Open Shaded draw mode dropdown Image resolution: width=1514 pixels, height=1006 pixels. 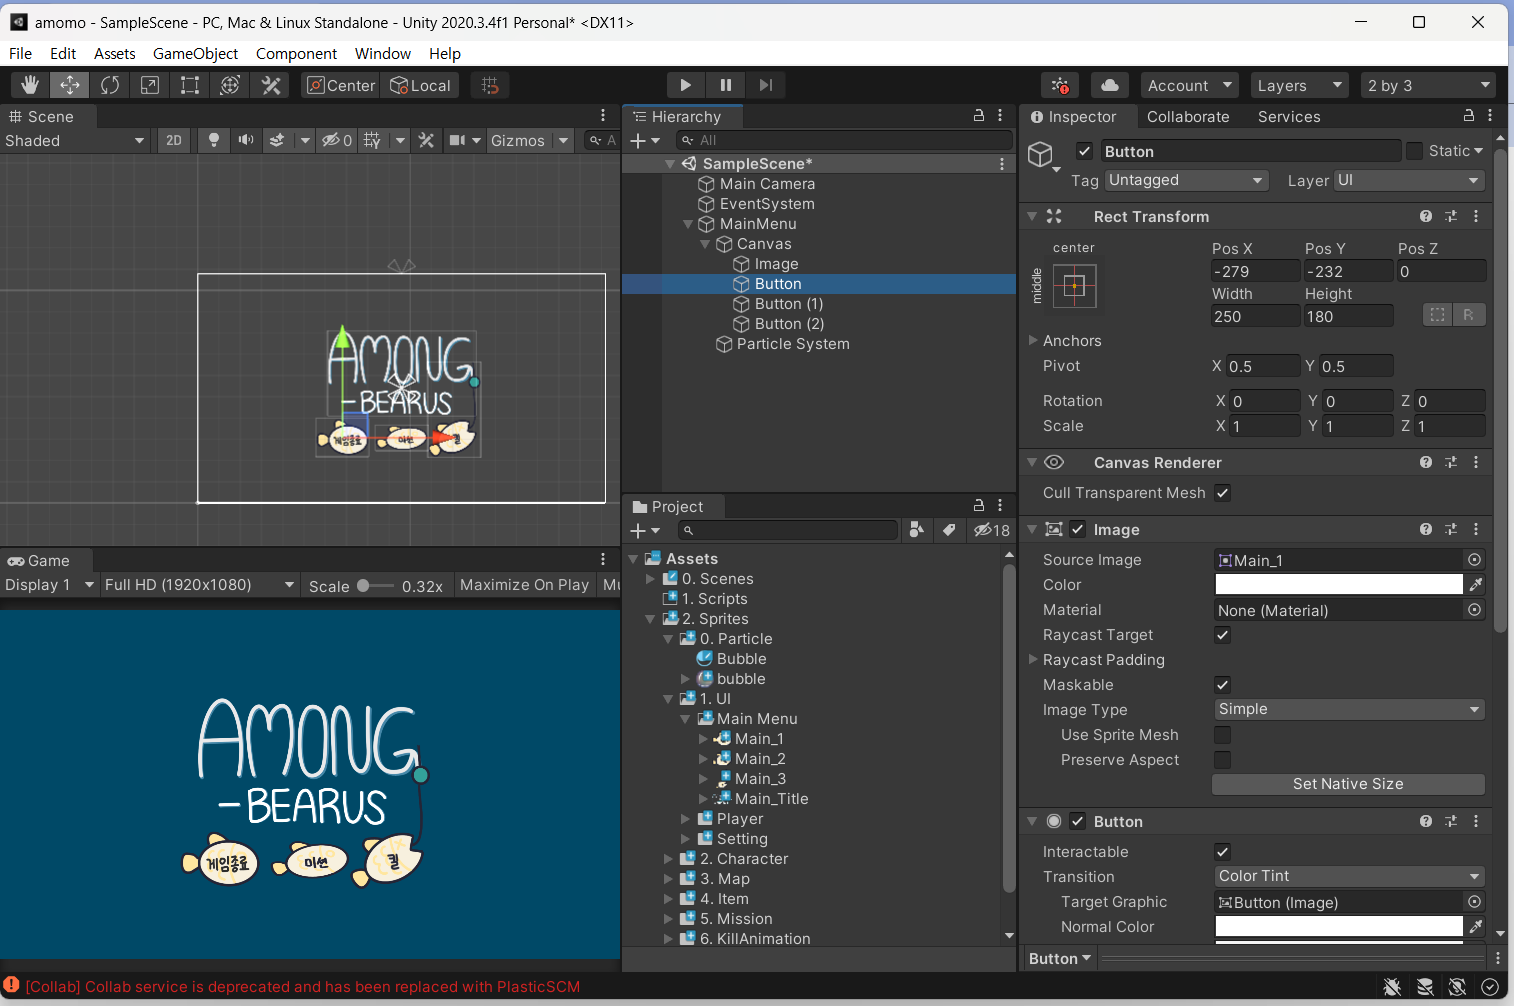[75, 140]
